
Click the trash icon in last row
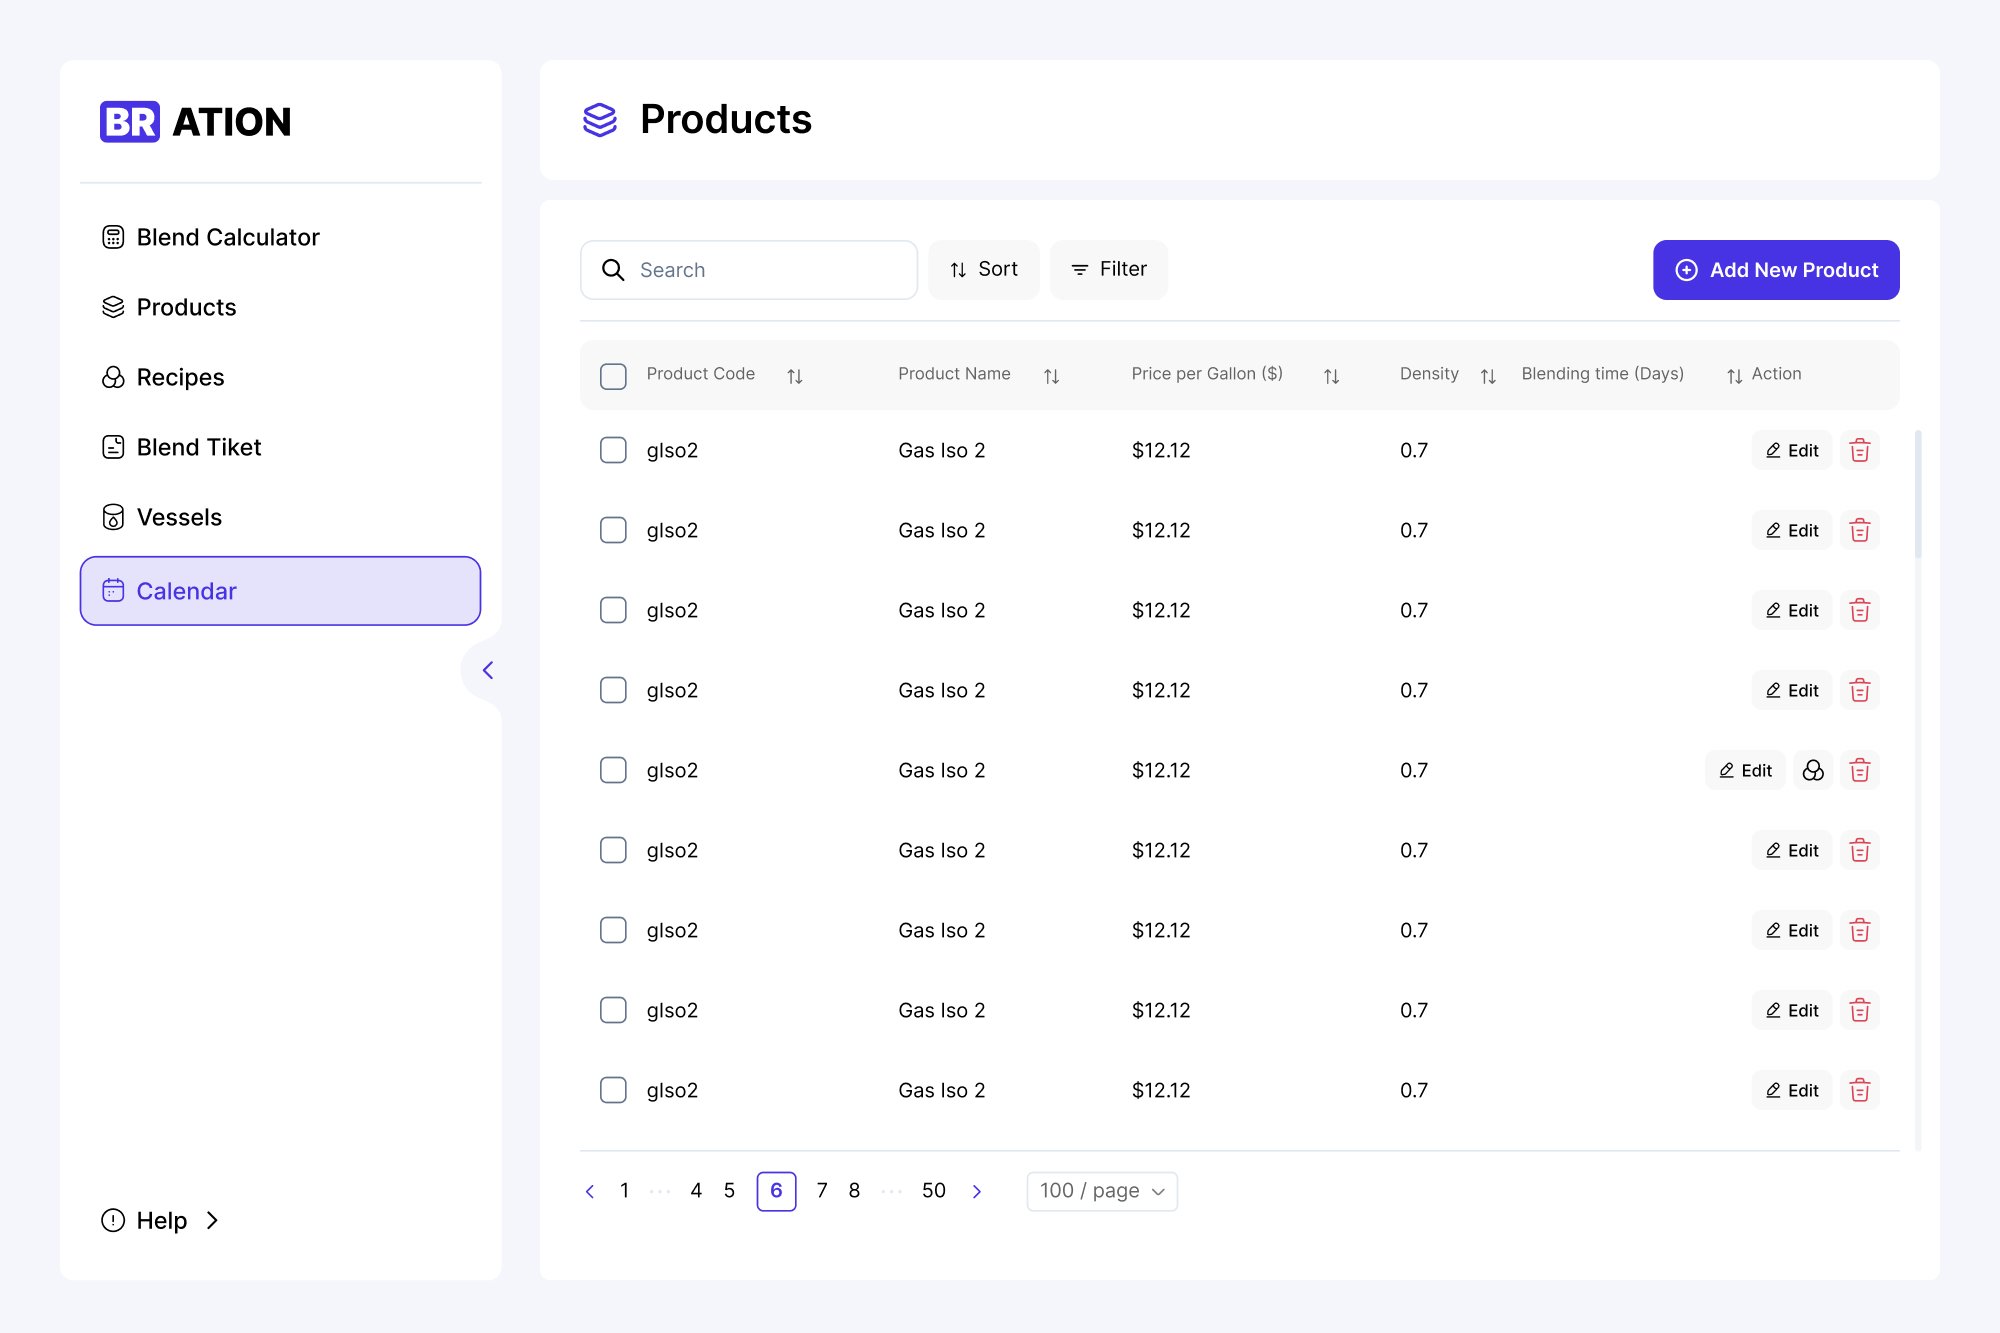tap(1859, 1090)
